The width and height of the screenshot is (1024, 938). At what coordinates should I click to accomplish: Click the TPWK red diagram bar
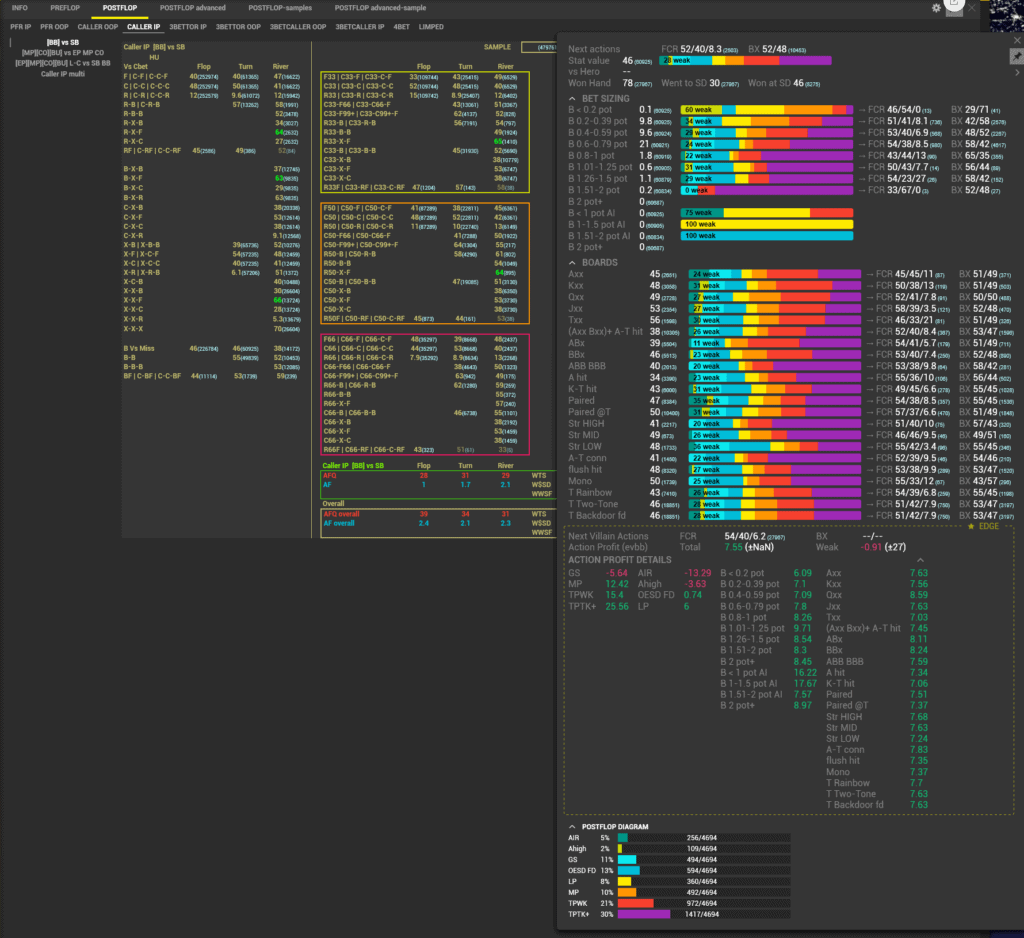(x=635, y=903)
